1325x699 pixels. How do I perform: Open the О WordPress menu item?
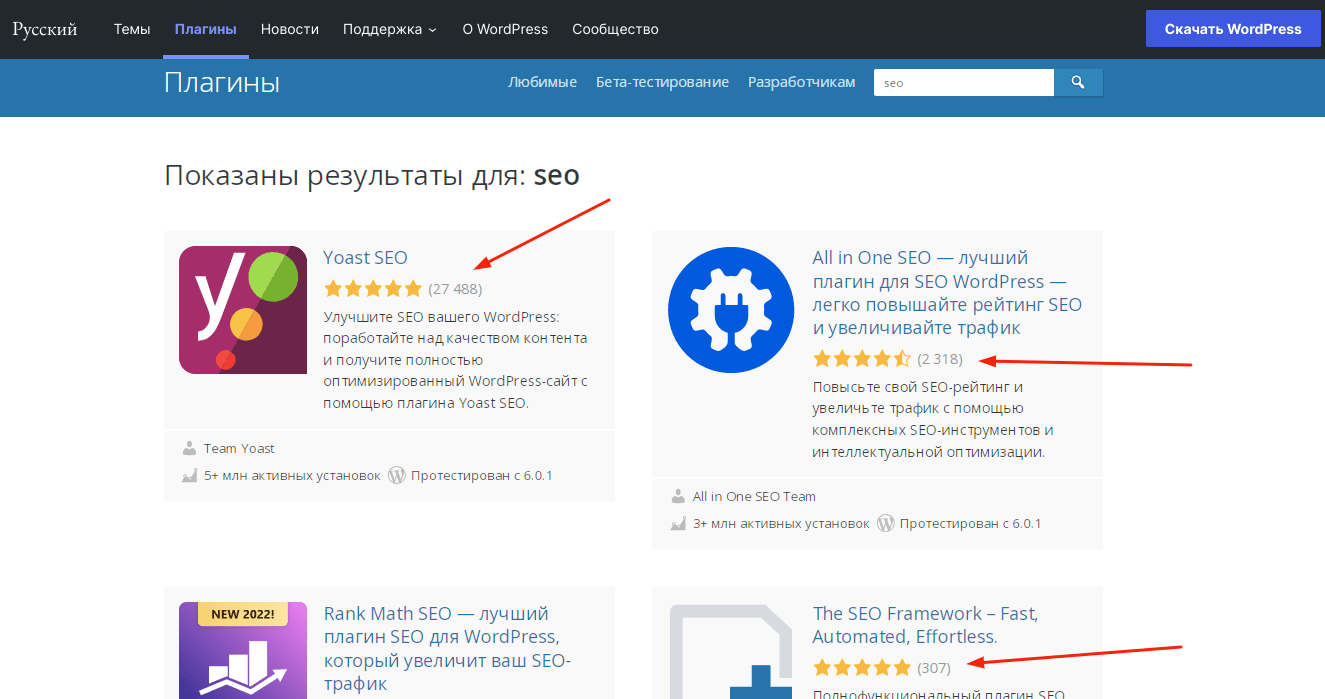pyautogui.click(x=505, y=29)
